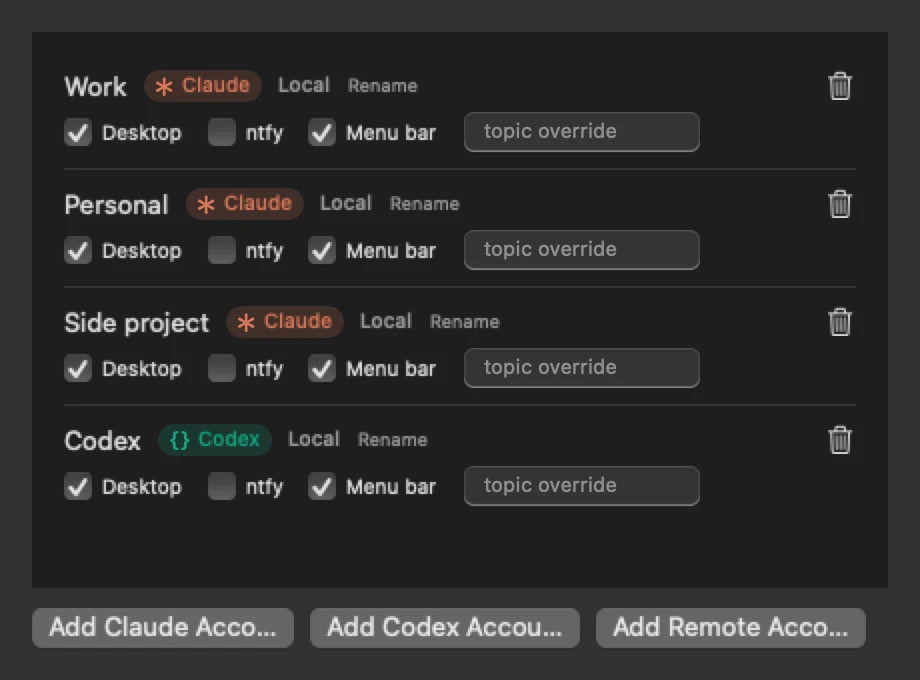Focus the Codex topic override field

[582, 486]
